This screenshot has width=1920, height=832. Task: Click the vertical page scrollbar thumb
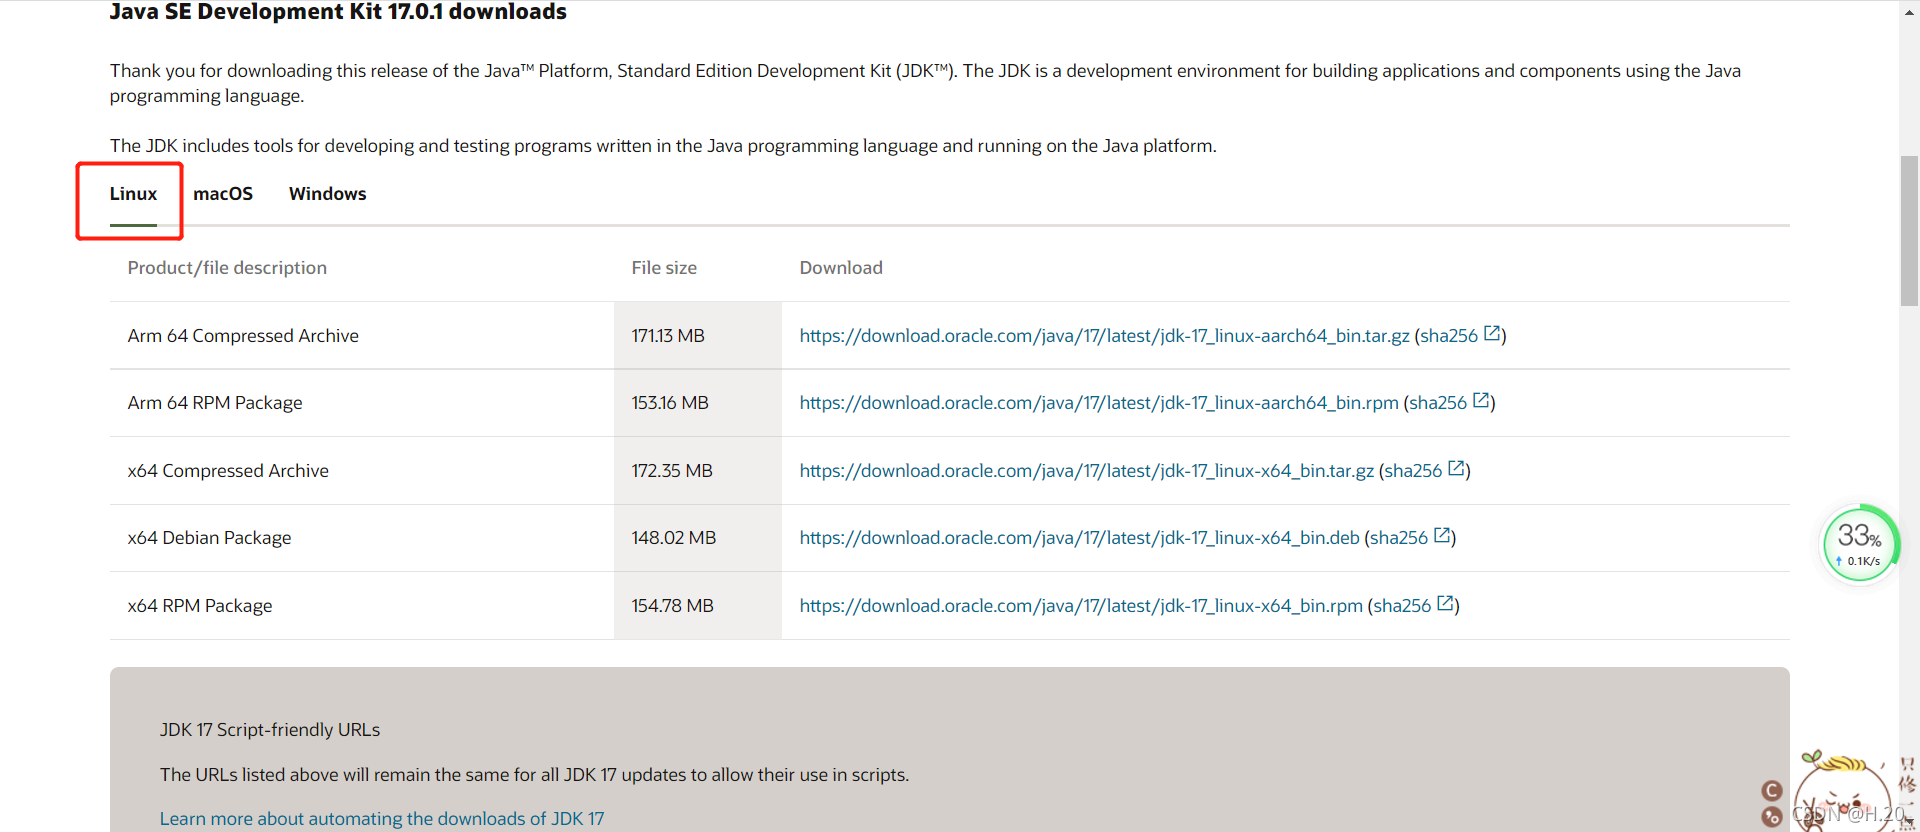tap(1909, 231)
